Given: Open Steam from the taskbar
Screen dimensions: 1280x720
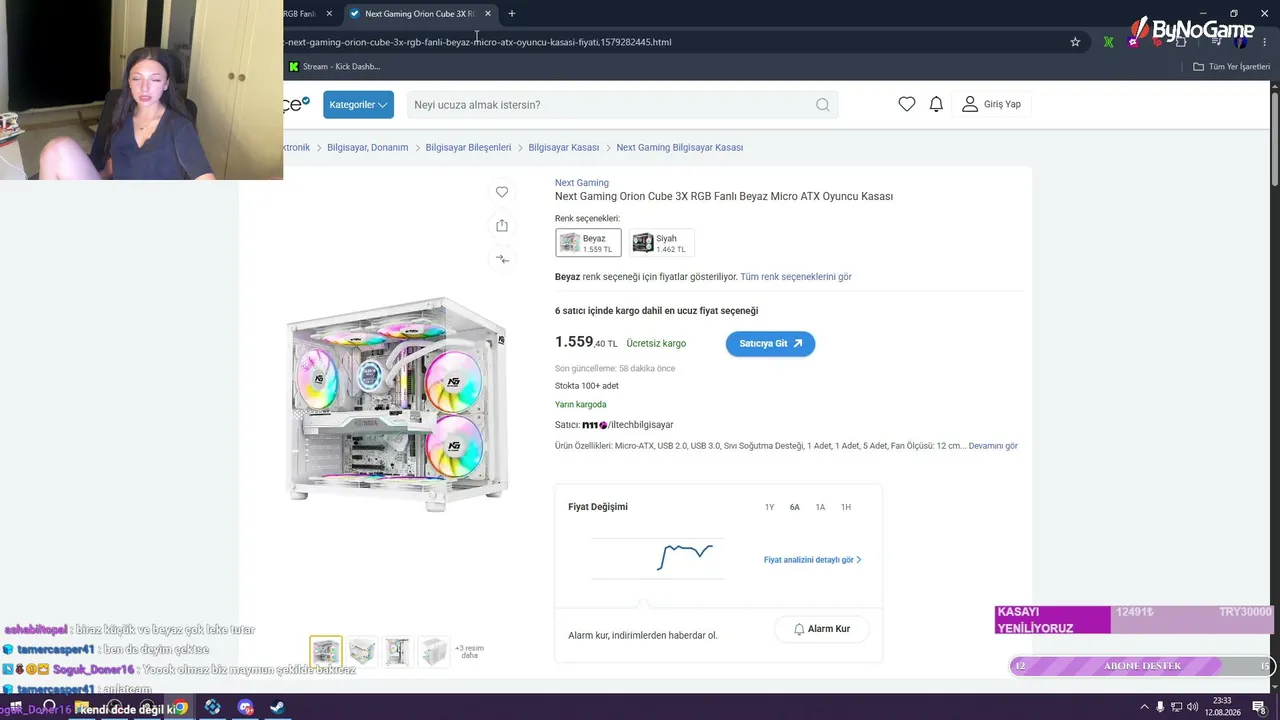Looking at the screenshot, I should [x=277, y=707].
